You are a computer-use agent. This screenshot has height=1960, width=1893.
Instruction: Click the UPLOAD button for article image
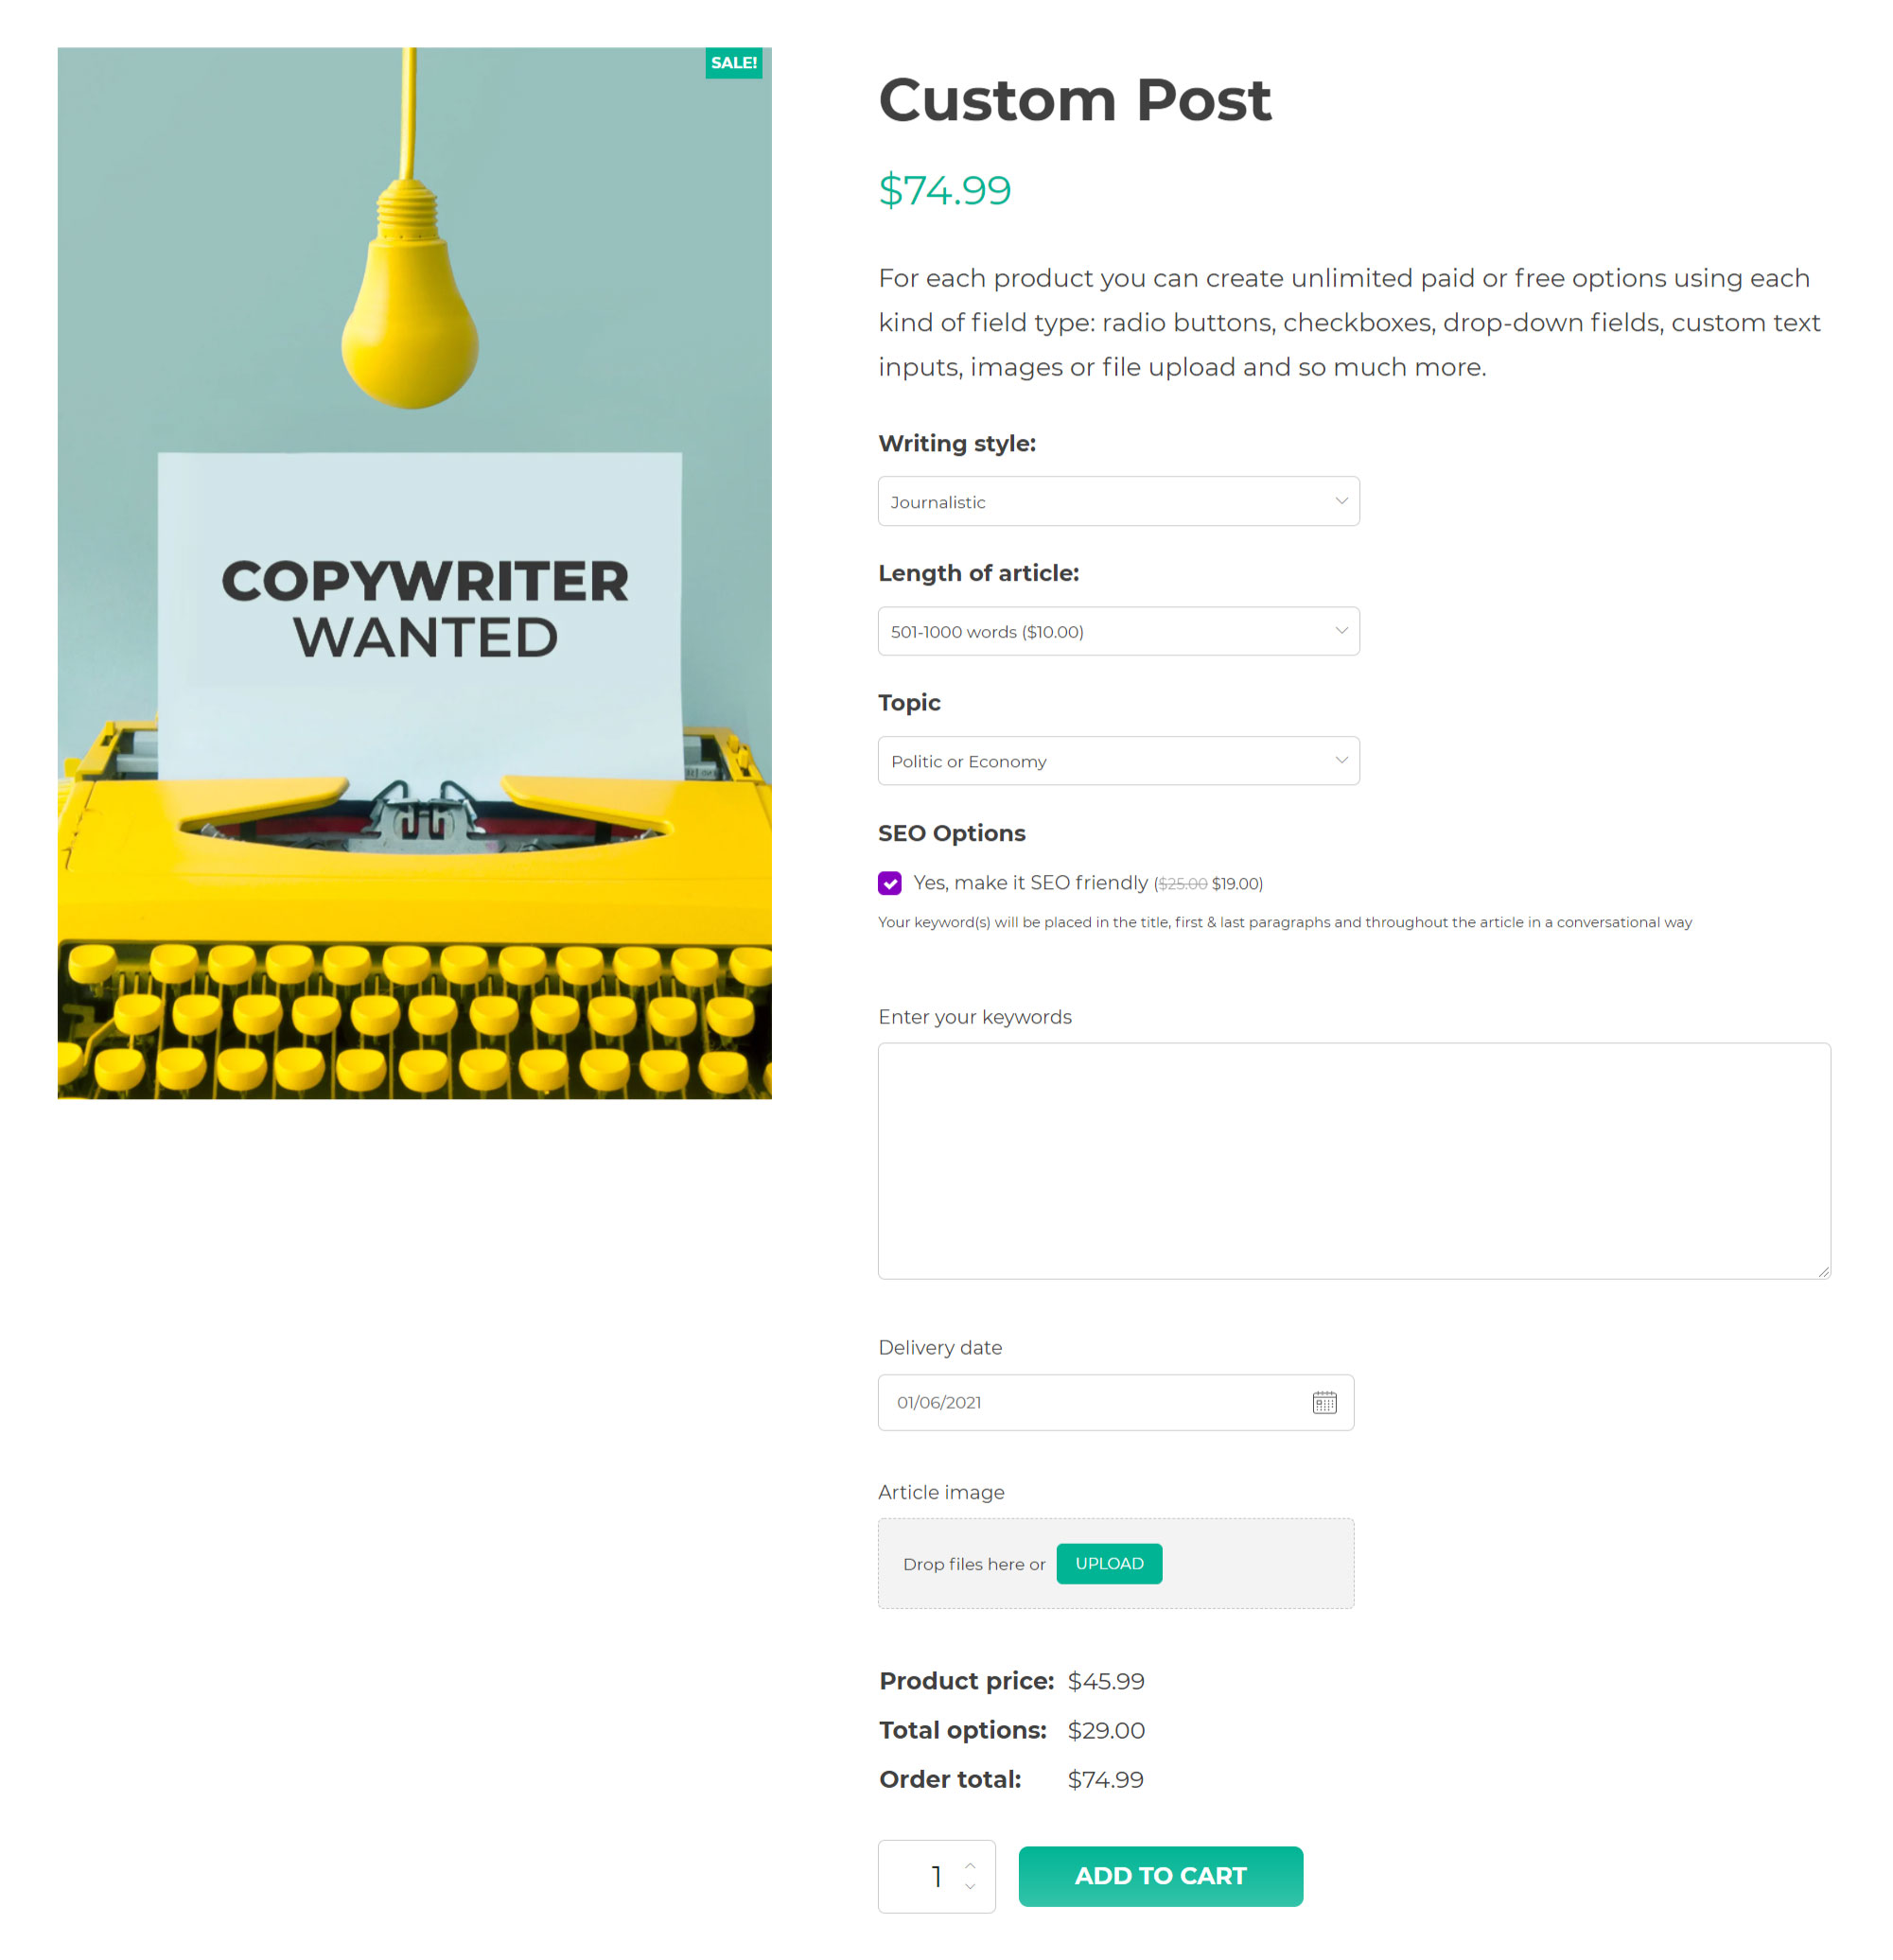[1109, 1564]
